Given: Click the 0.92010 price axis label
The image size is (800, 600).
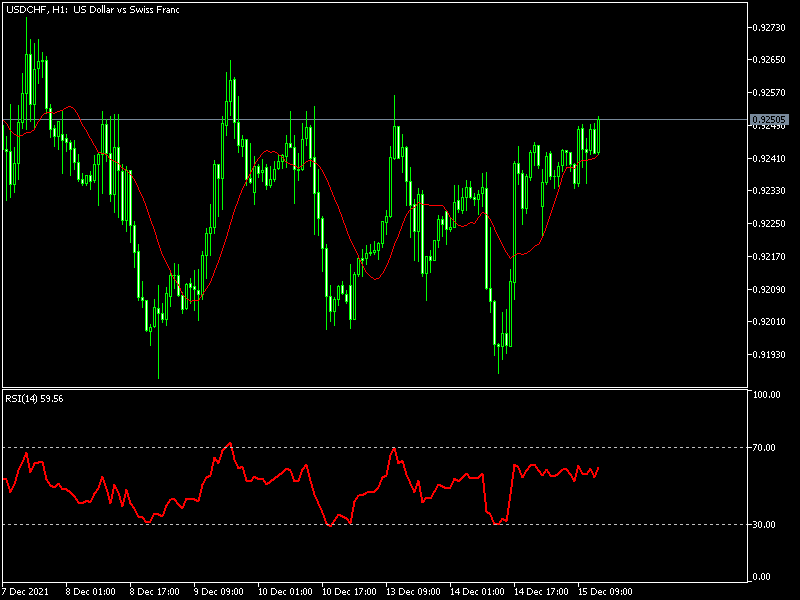Looking at the screenshot, I should point(769,321).
